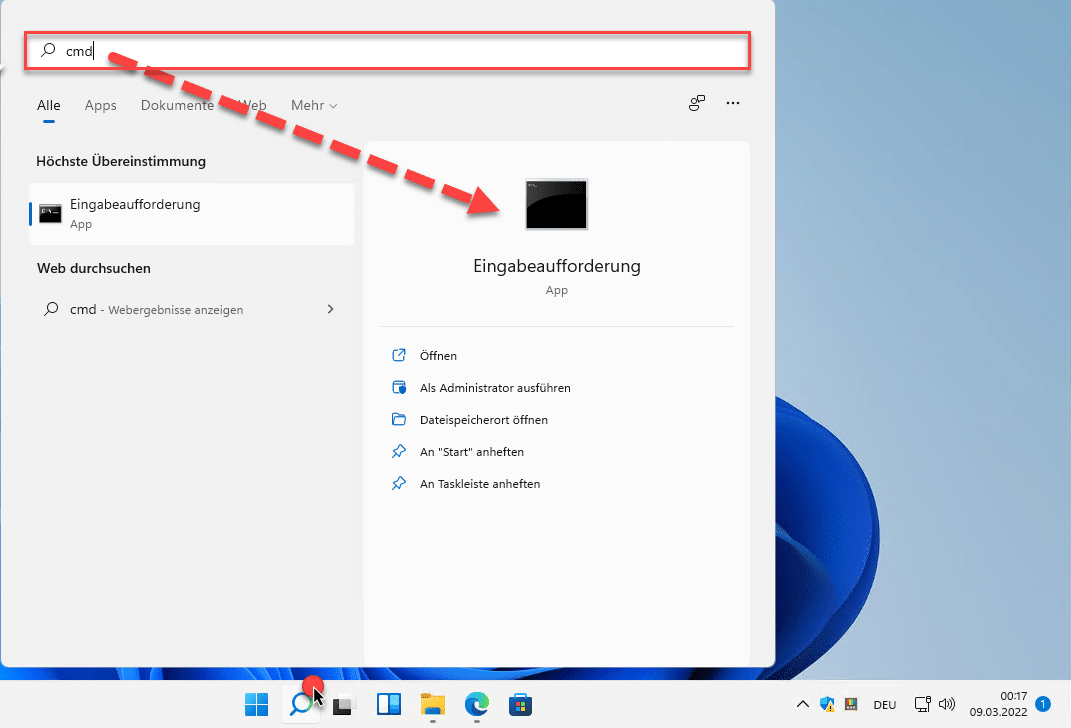Choose Als Administrator ausführen
This screenshot has height=728, width=1071.
tap(495, 388)
